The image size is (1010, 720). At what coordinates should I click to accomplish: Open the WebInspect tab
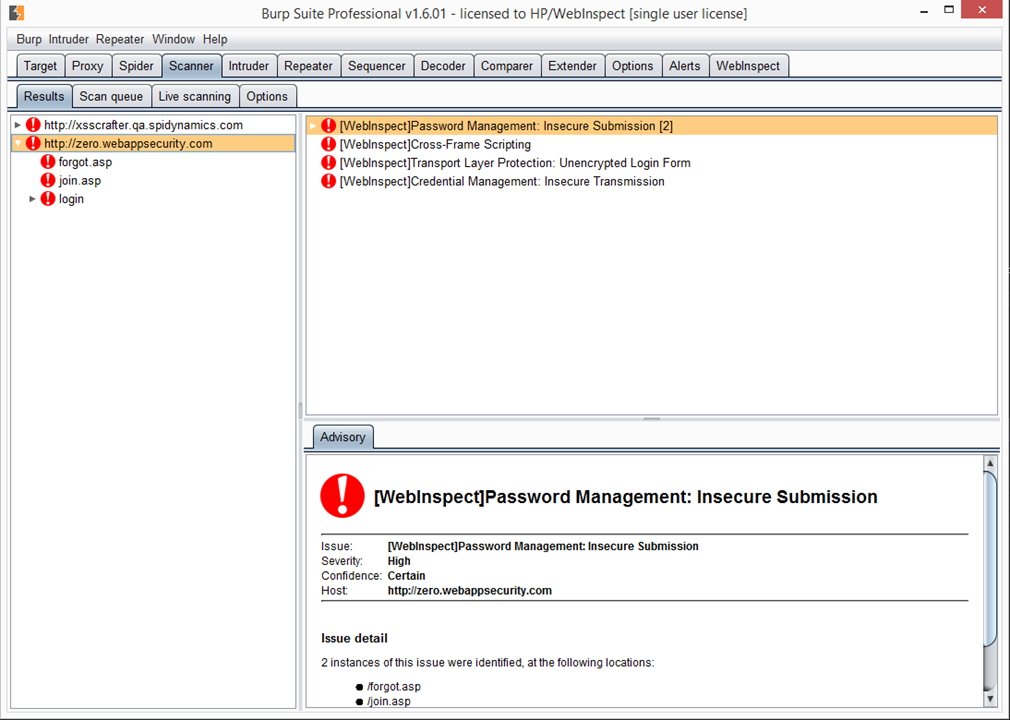coord(748,66)
